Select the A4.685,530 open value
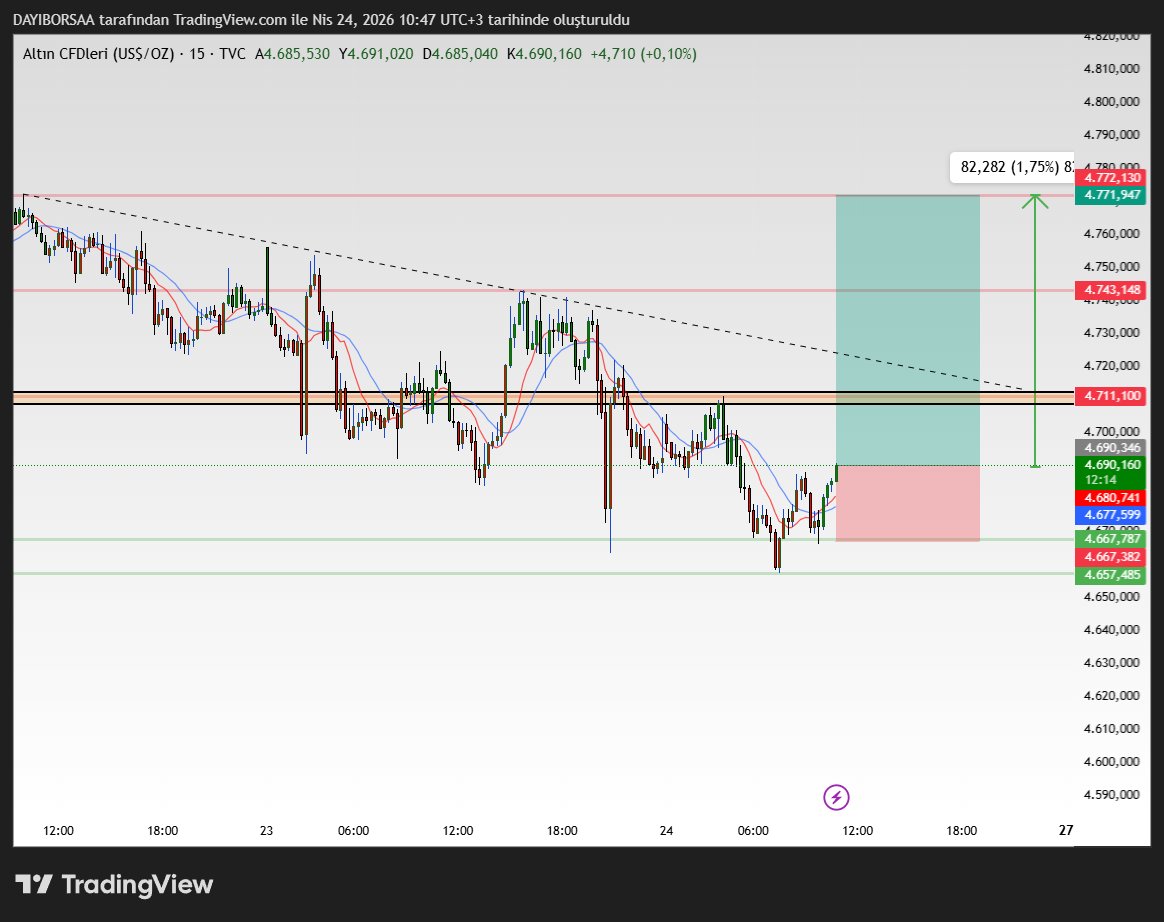The image size is (1164, 922). pyautogui.click(x=292, y=53)
